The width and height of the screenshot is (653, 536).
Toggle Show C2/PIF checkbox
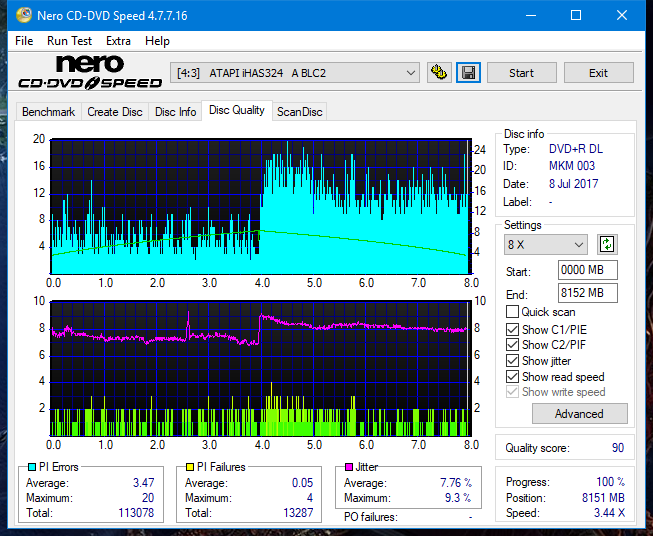coord(512,345)
